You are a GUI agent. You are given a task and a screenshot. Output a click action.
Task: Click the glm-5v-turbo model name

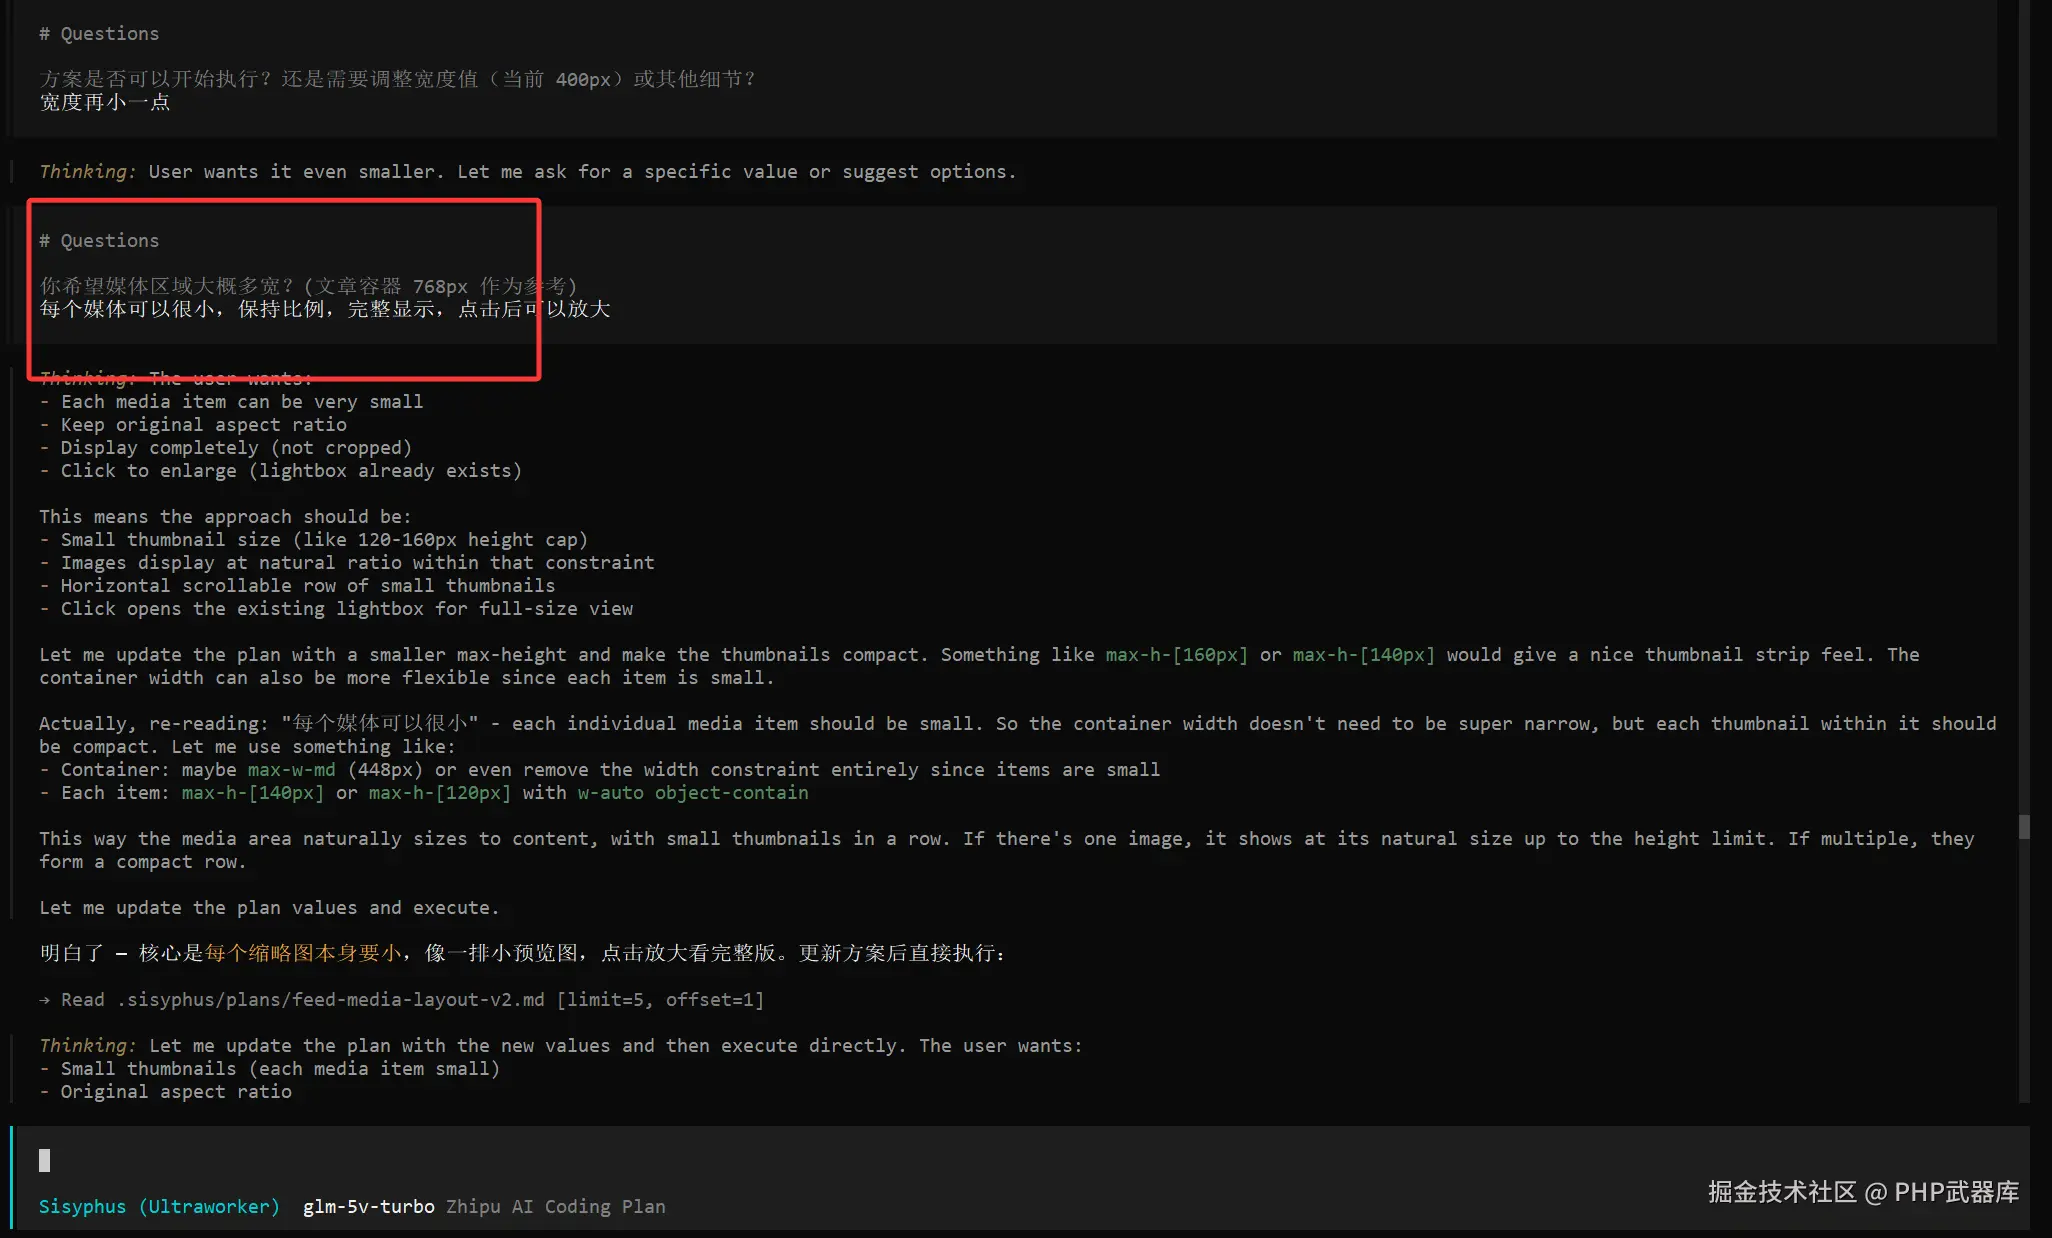(368, 1206)
